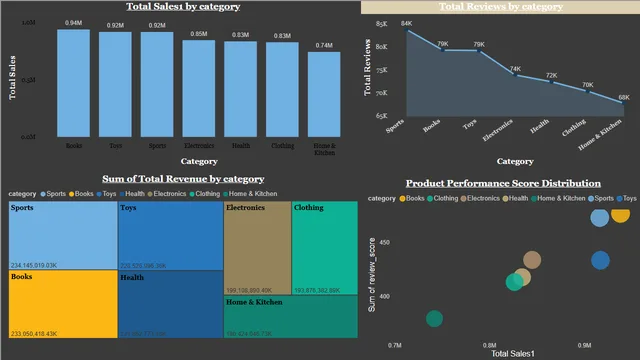The width and height of the screenshot is (640, 360).
Task: Select the 84K Sports point on reviews line
Action: (406, 29)
